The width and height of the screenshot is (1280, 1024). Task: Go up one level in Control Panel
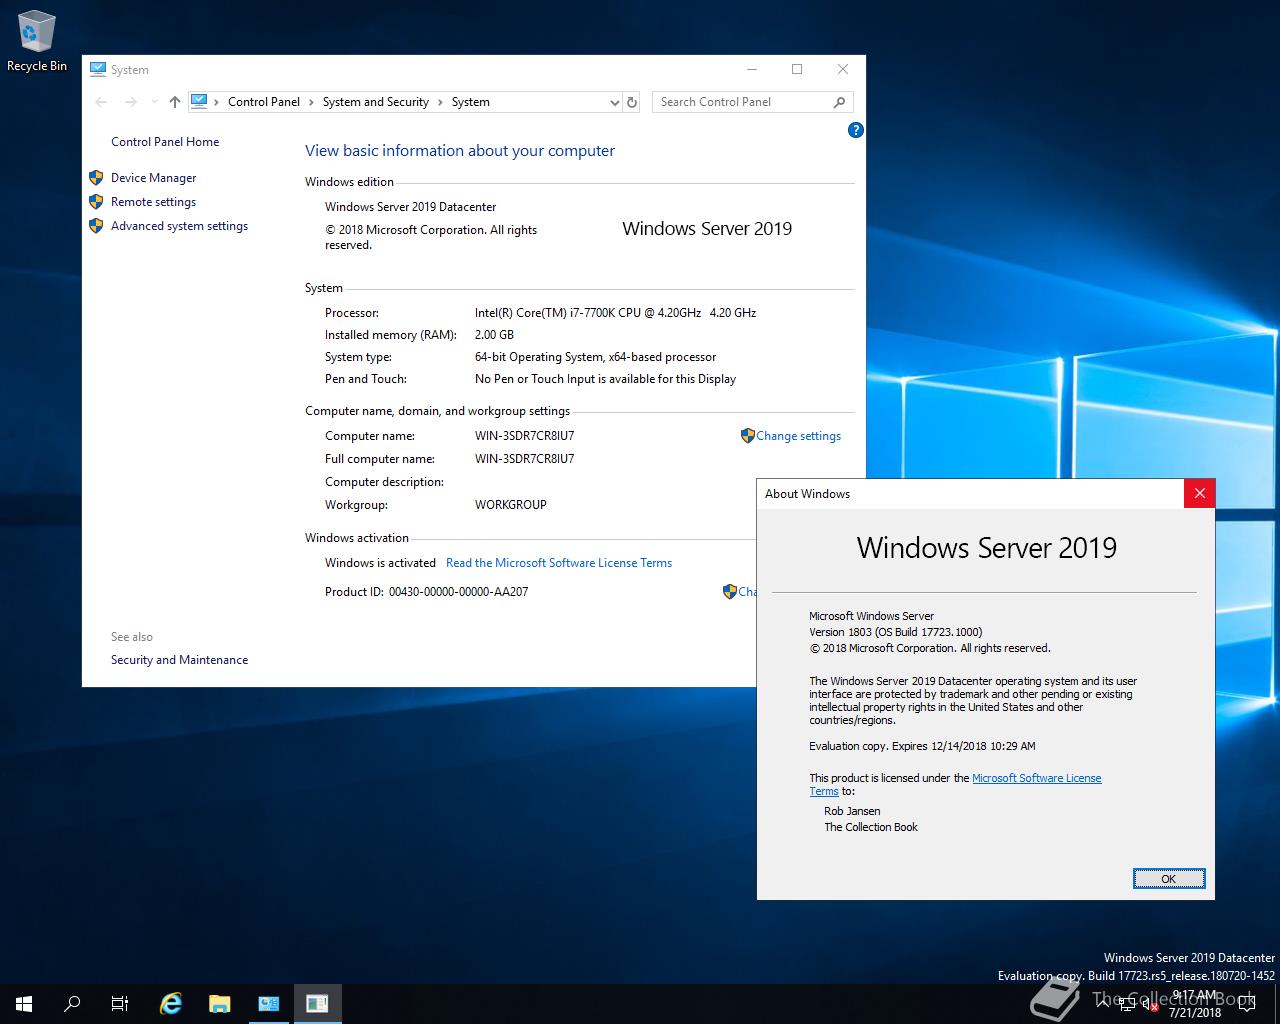click(x=175, y=102)
